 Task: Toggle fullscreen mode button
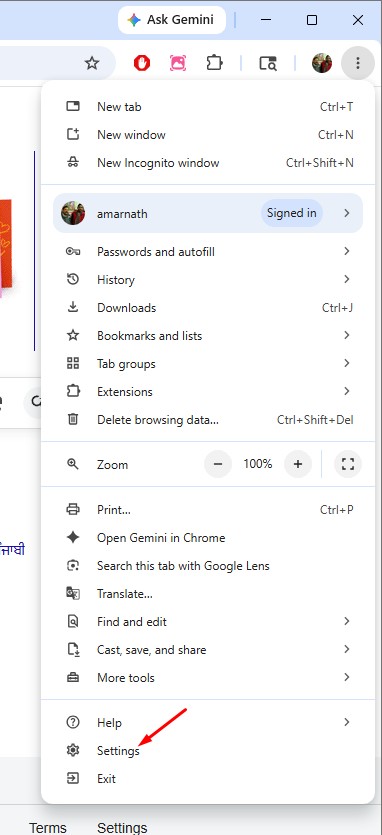pos(348,464)
